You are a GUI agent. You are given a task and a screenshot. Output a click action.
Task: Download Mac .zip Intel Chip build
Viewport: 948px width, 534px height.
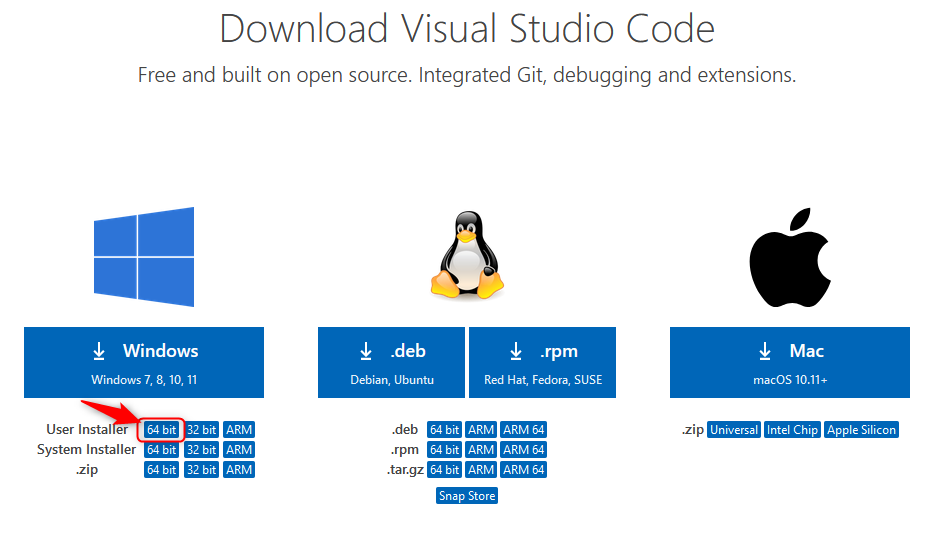click(792, 429)
